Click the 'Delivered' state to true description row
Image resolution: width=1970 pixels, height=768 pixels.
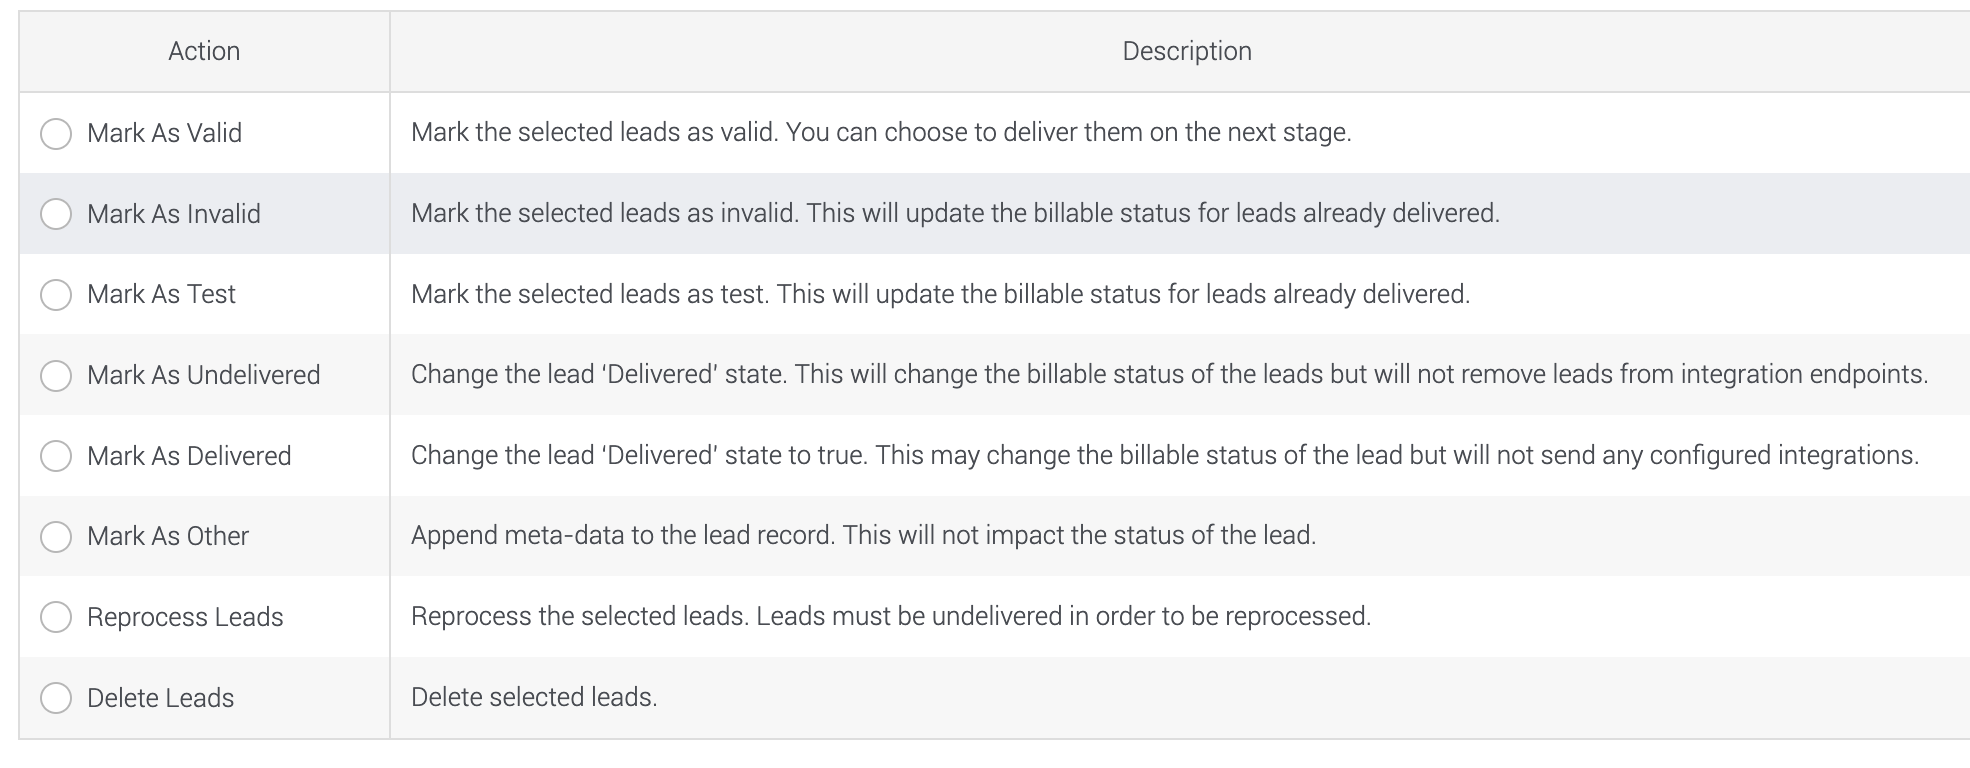pyautogui.click(x=1165, y=455)
